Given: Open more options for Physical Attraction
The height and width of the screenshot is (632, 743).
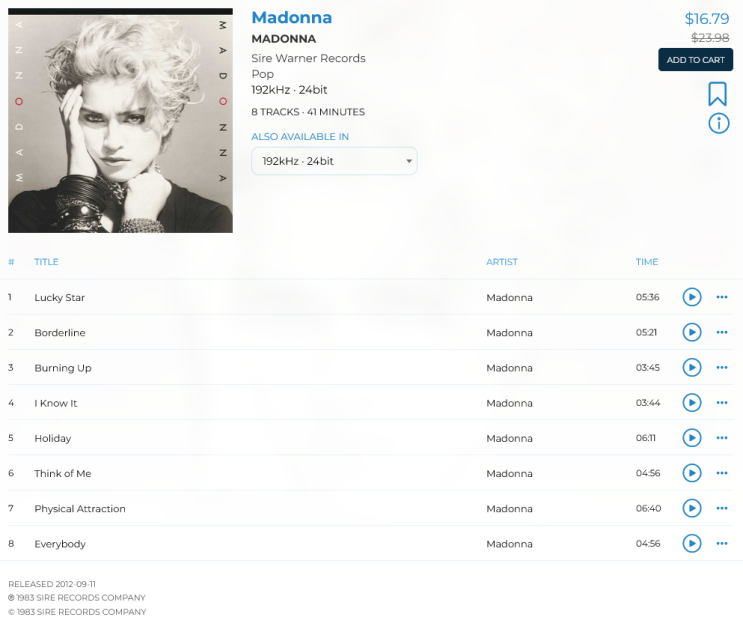Looking at the screenshot, I should (722, 508).
